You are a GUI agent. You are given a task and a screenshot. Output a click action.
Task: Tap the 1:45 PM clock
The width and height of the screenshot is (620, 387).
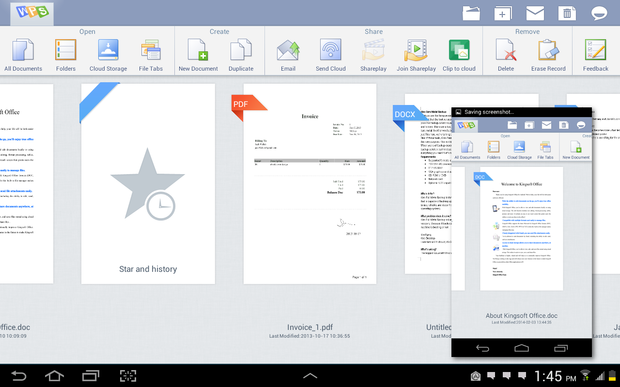click(x=555, y=376)
